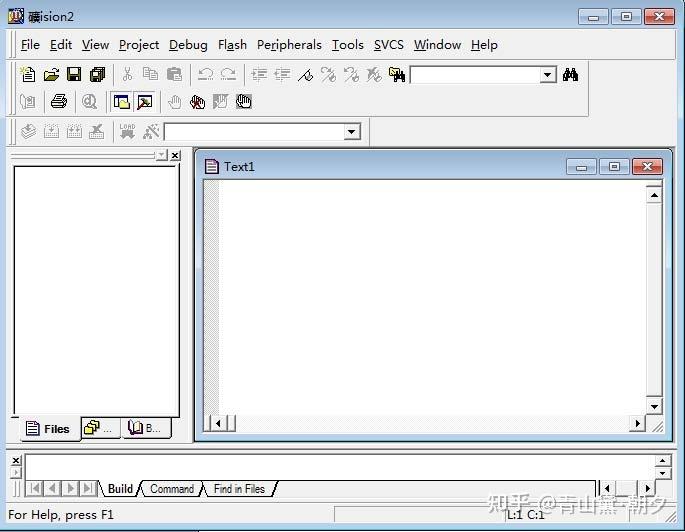Insert breakpoint with hand icon
The image size is (685, 532).
175,102
